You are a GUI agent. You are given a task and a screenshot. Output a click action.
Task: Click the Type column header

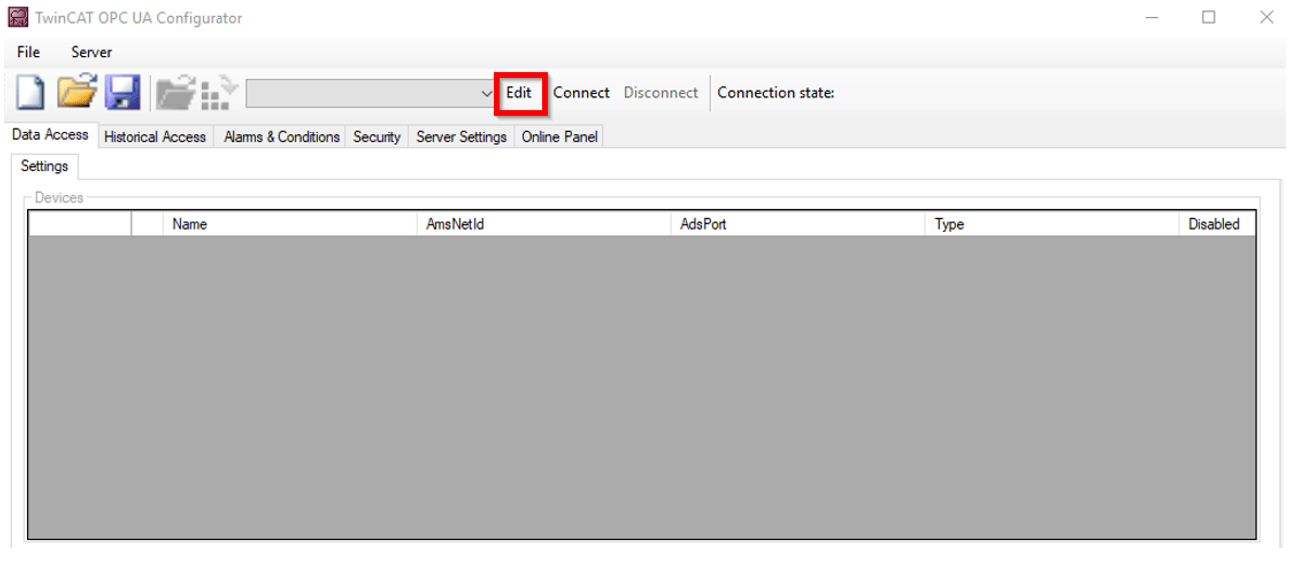(1052, 224)
